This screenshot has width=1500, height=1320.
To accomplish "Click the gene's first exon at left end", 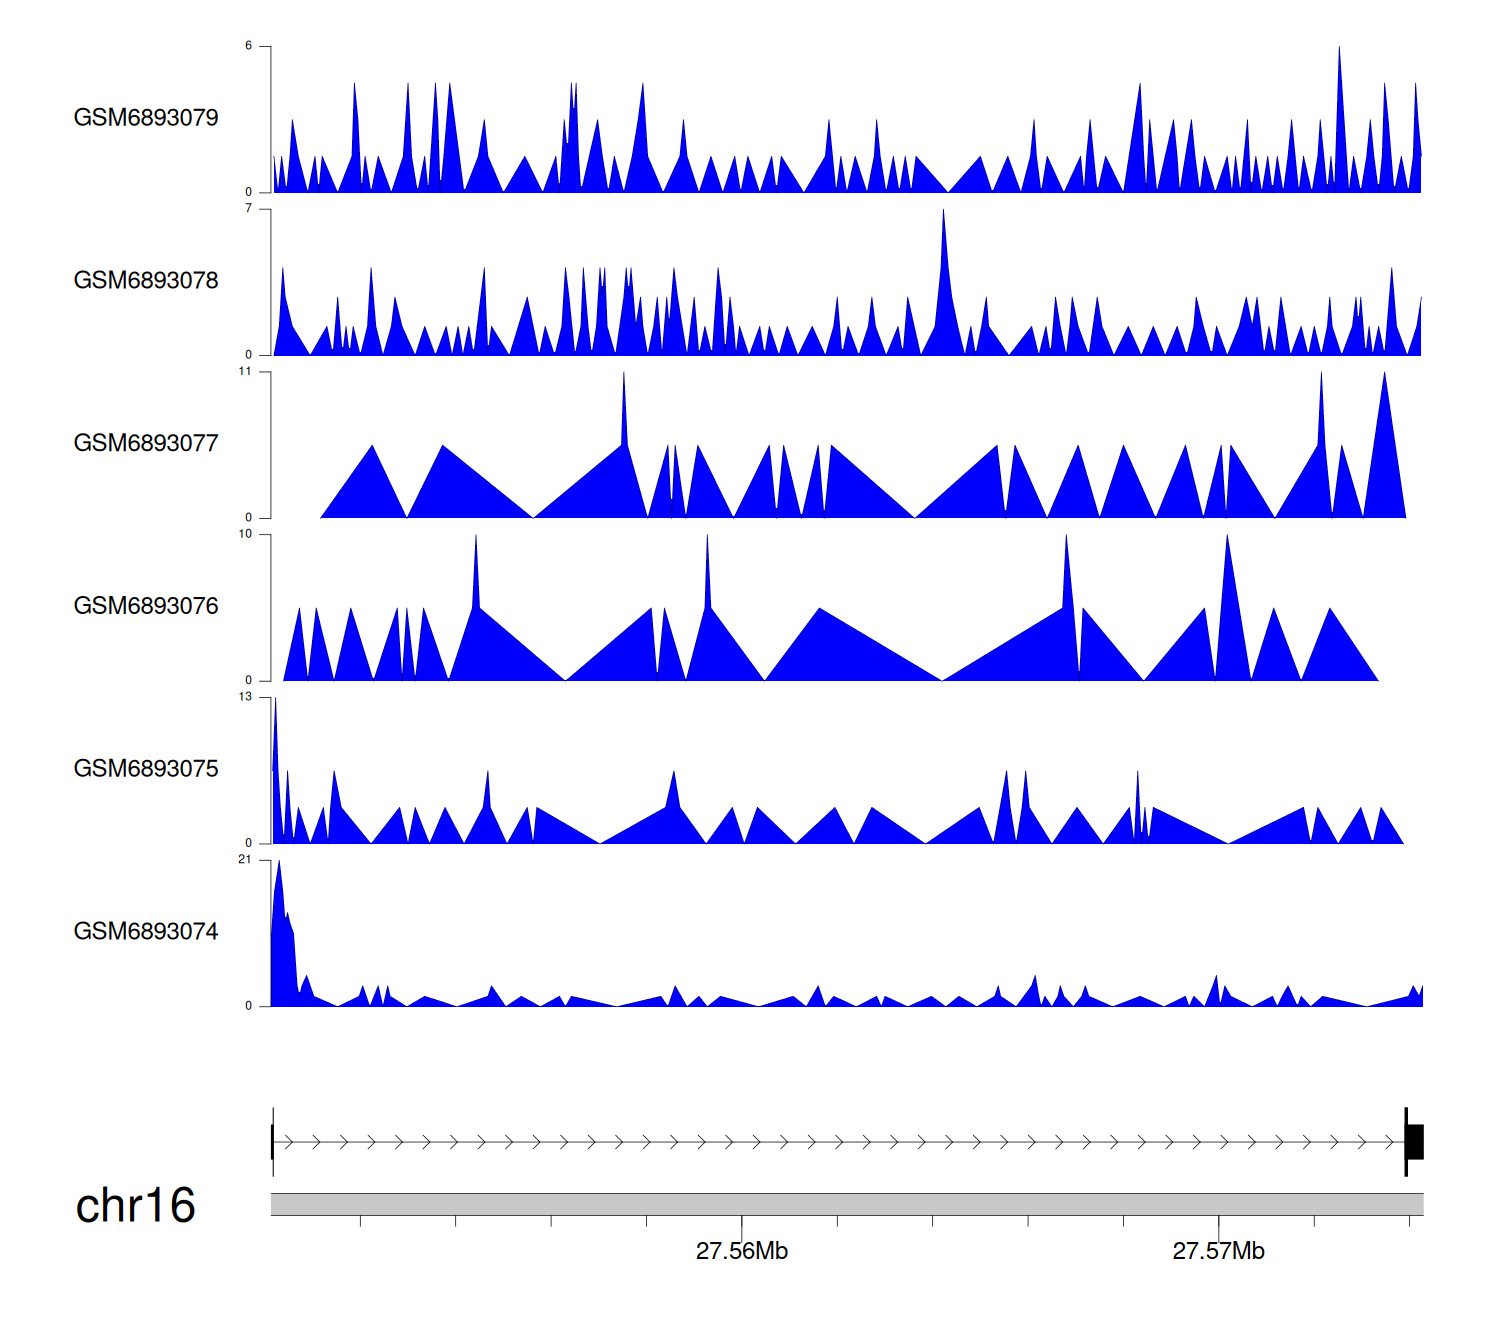I will click(272, 1142).
